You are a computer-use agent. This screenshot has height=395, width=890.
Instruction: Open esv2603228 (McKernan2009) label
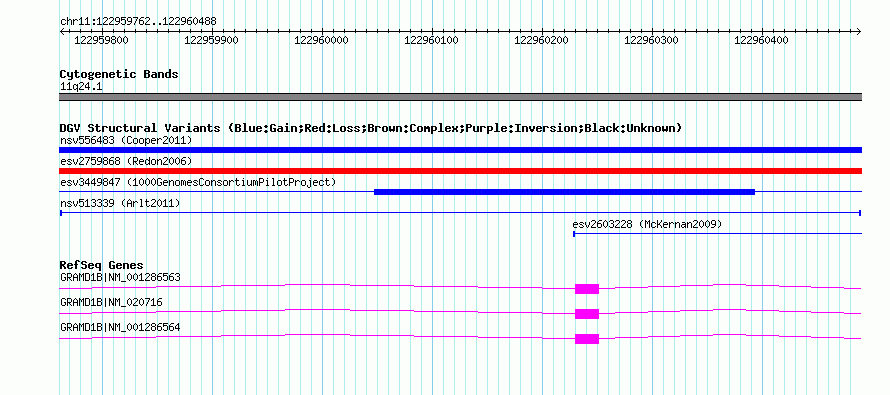point(647,224)
